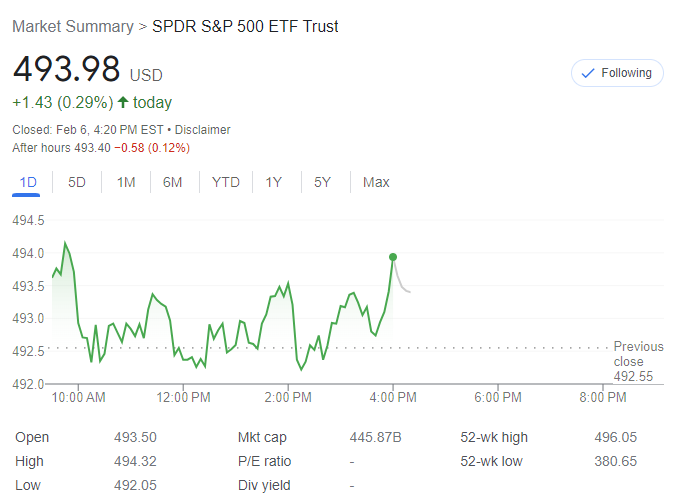Screen dimensions: 679x503
Task: Click the green closing price dot
Action: (393, 257)
